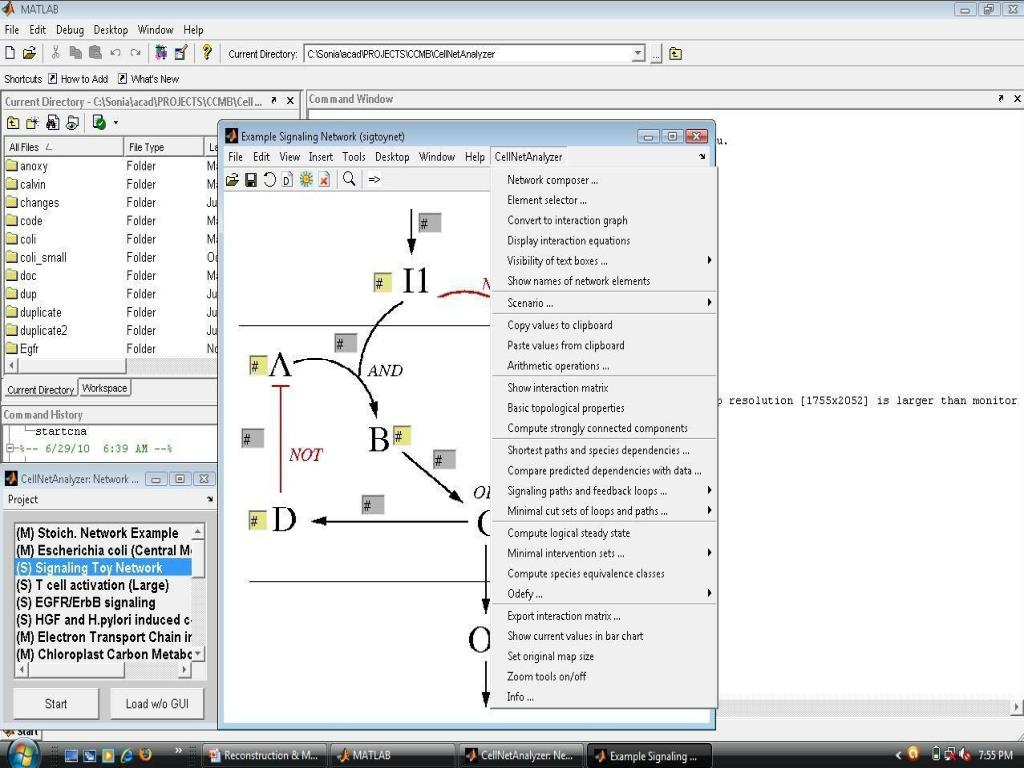Click the arrow => tool in figure toolbar
This screenshot has height=768, width=1024.
374,180
